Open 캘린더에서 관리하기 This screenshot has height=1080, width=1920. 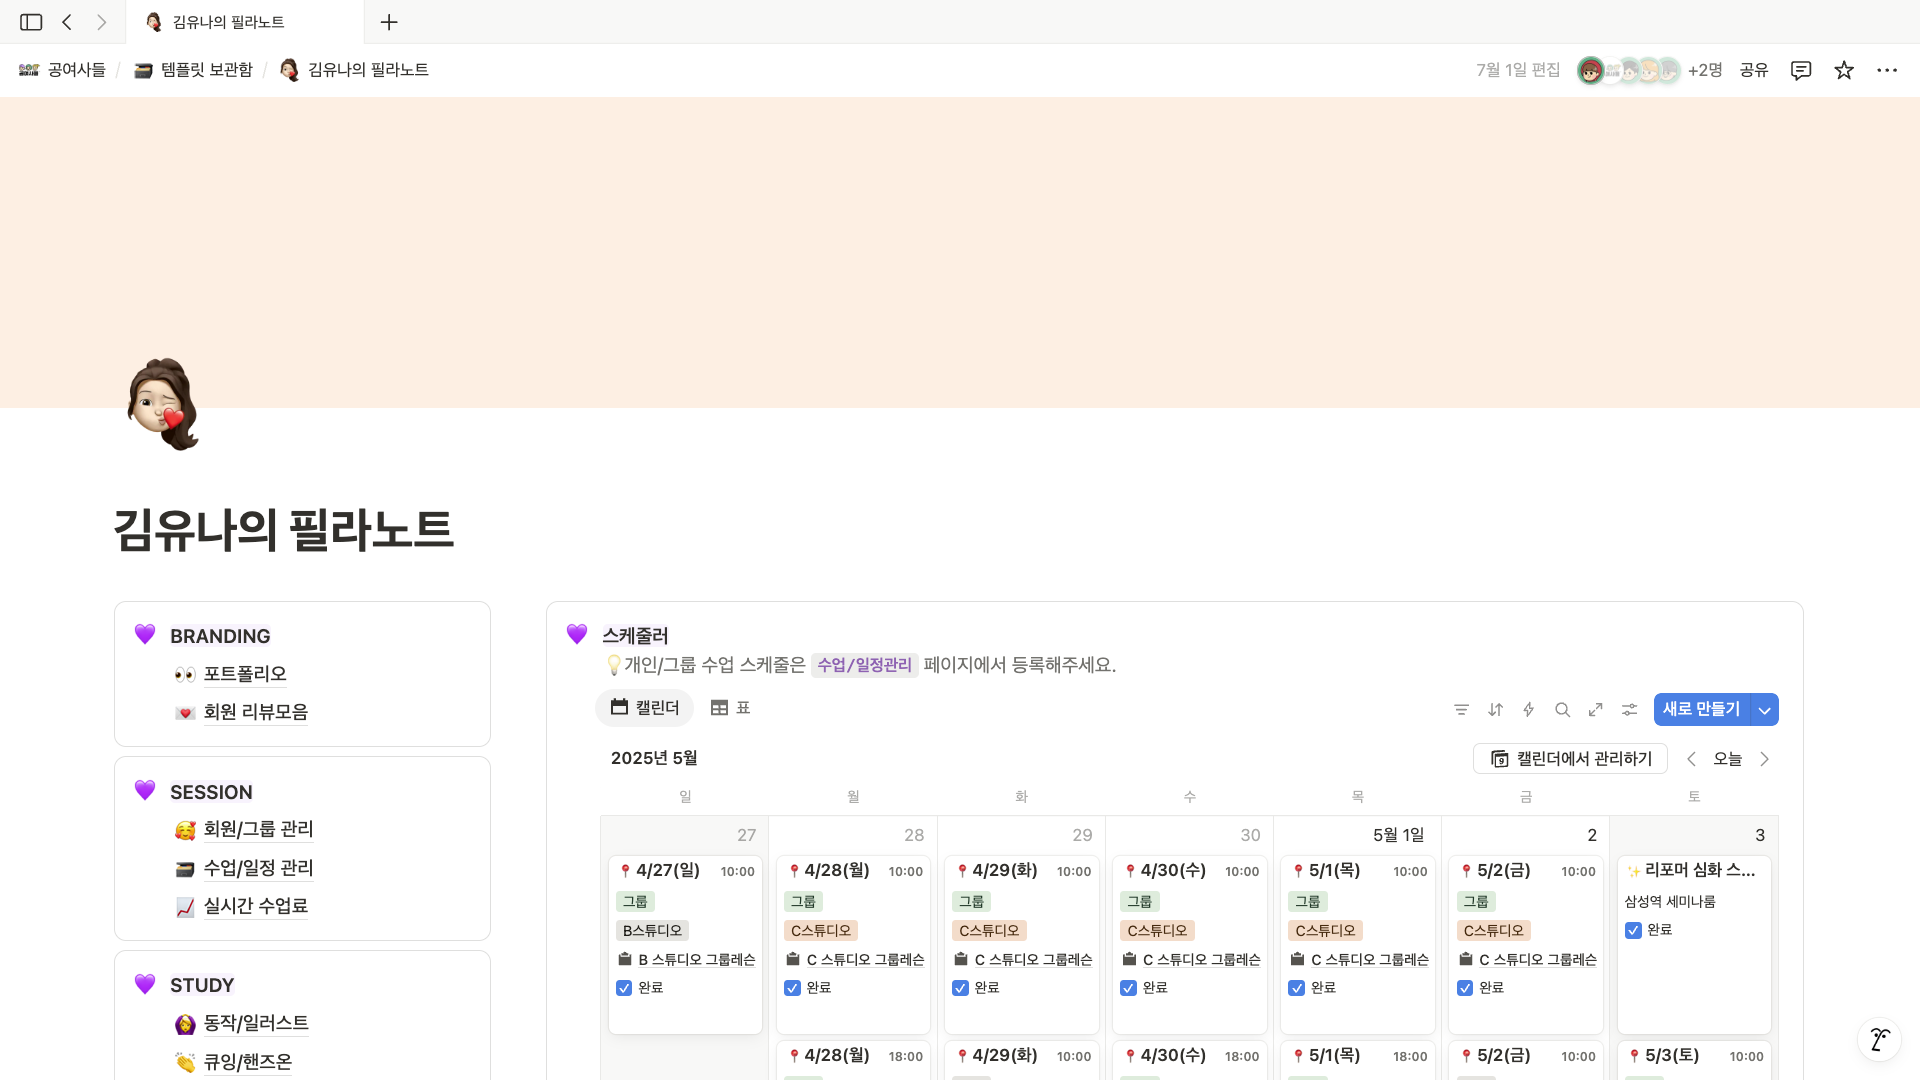pyautogui.click(x=1570, y=759)
